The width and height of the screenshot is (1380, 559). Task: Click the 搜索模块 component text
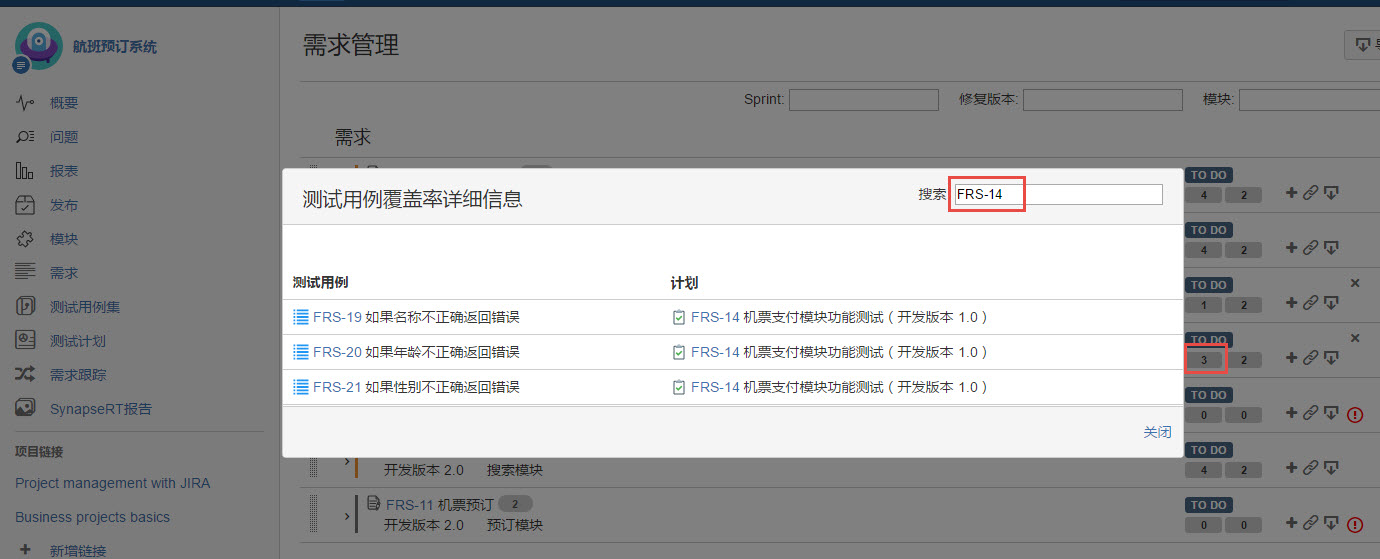pos(514,470)
